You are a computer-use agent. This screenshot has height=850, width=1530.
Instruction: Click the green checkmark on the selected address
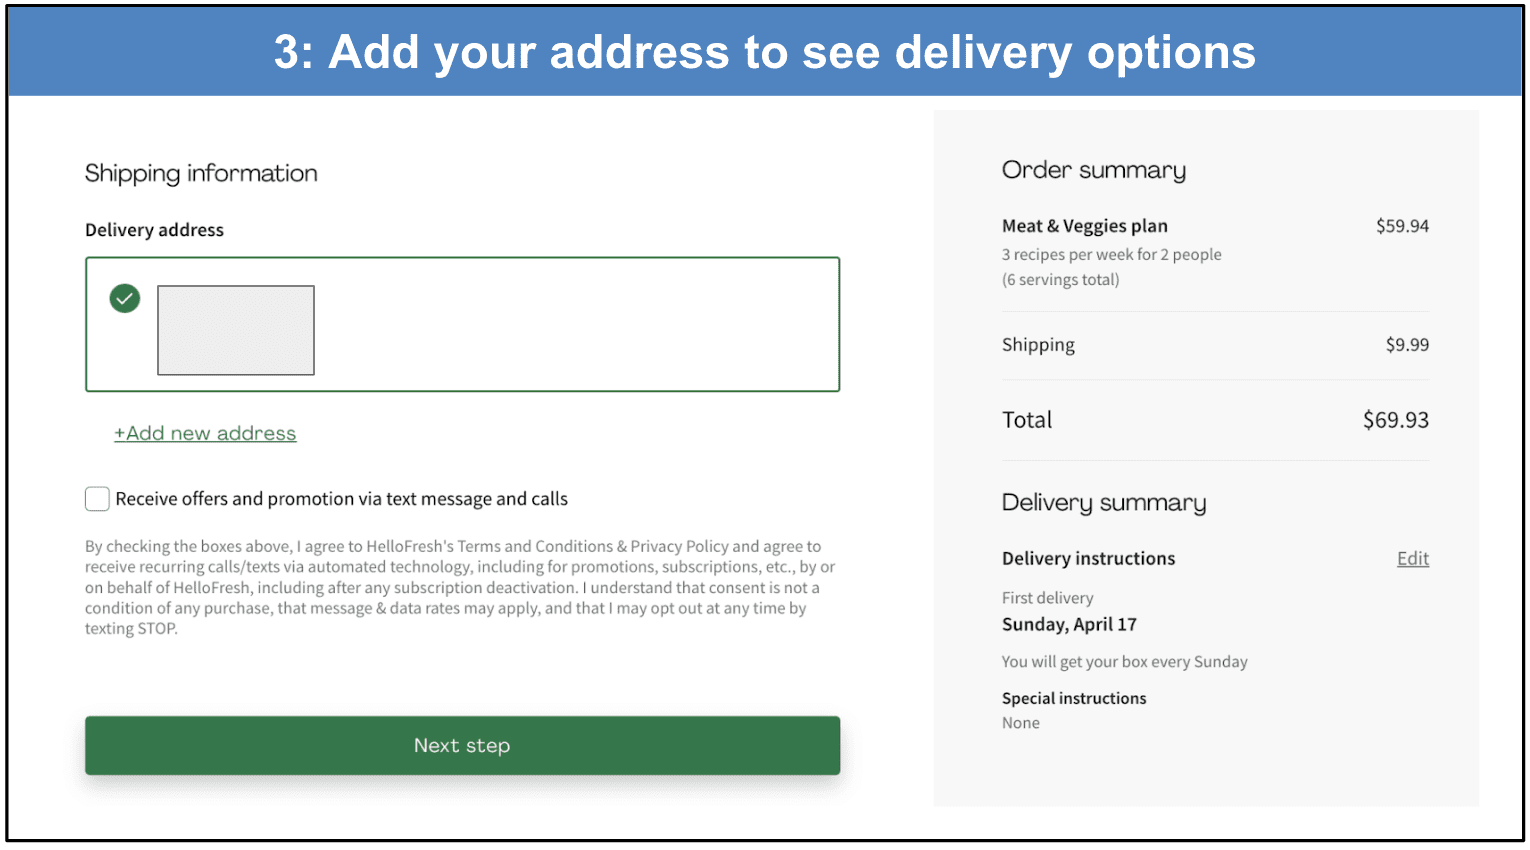coord(124,298)
